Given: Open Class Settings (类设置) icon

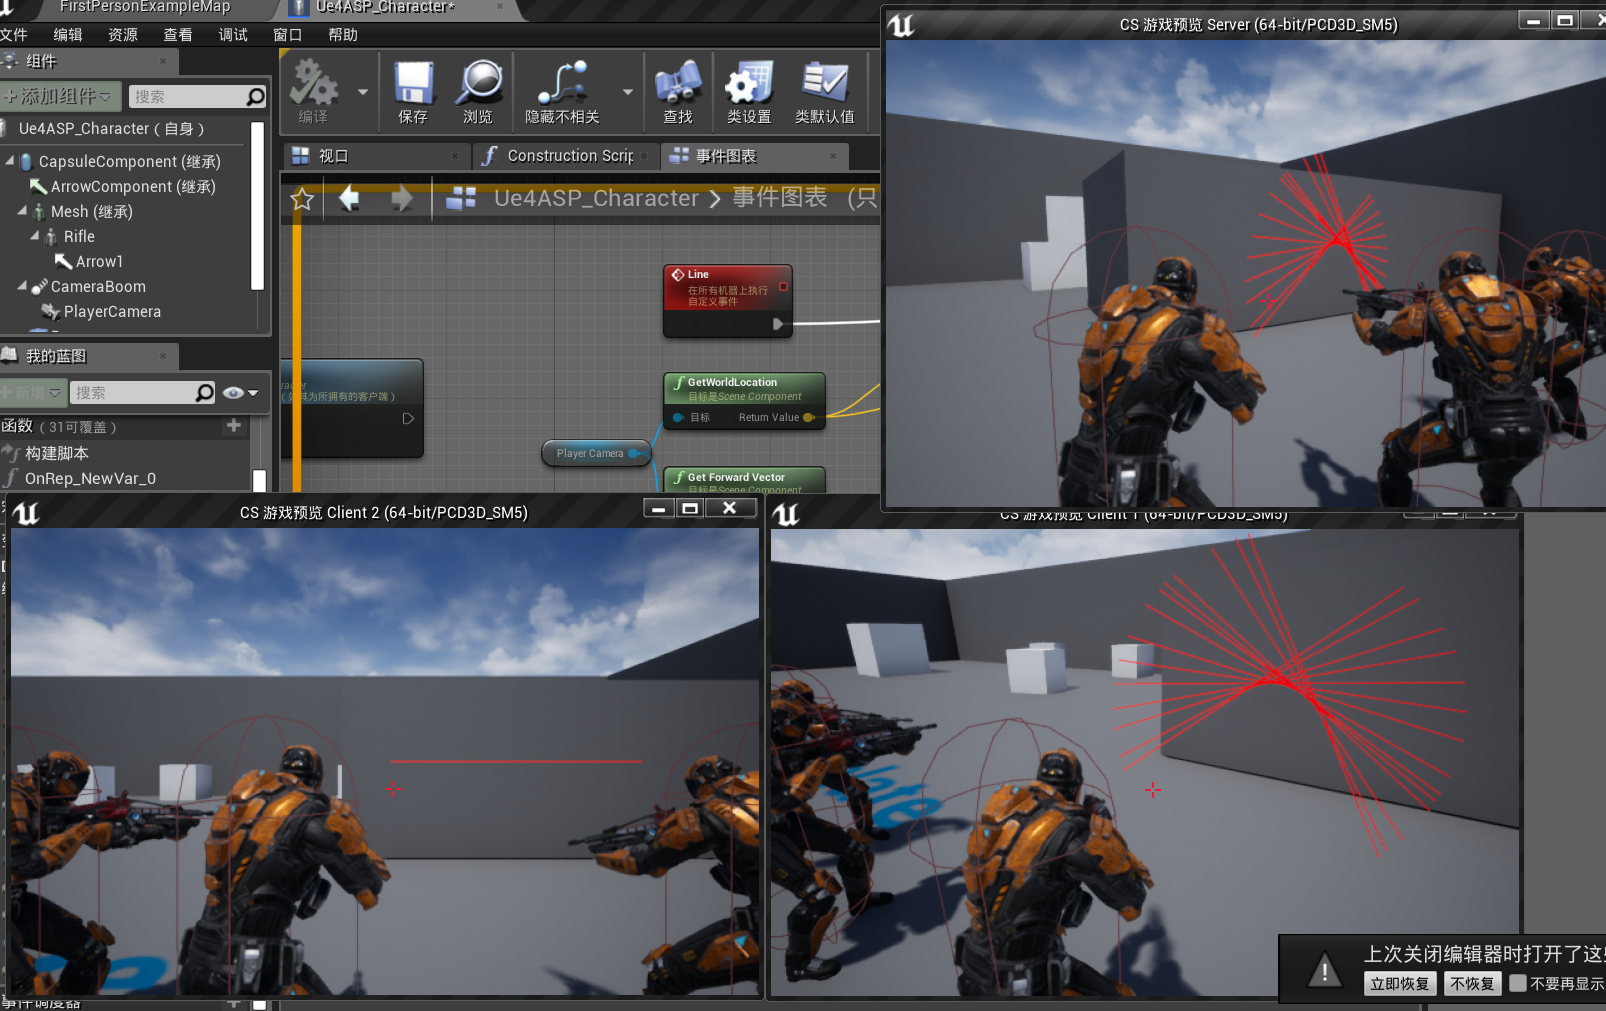Looking at the screenshot, I should coord(749,83).
